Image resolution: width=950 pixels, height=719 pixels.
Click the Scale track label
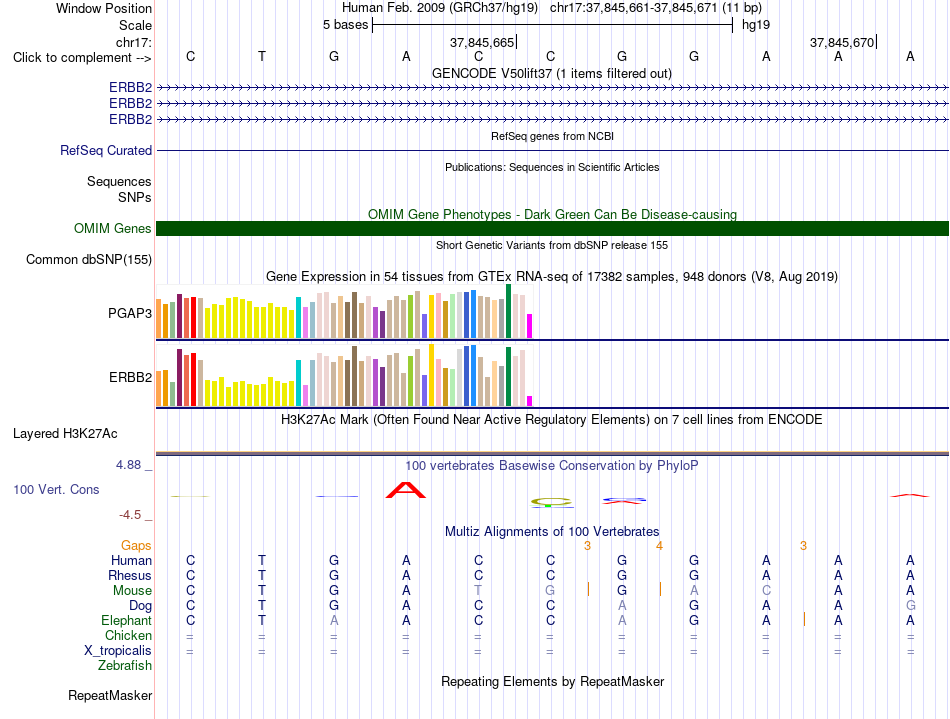[x=135, y=25]
